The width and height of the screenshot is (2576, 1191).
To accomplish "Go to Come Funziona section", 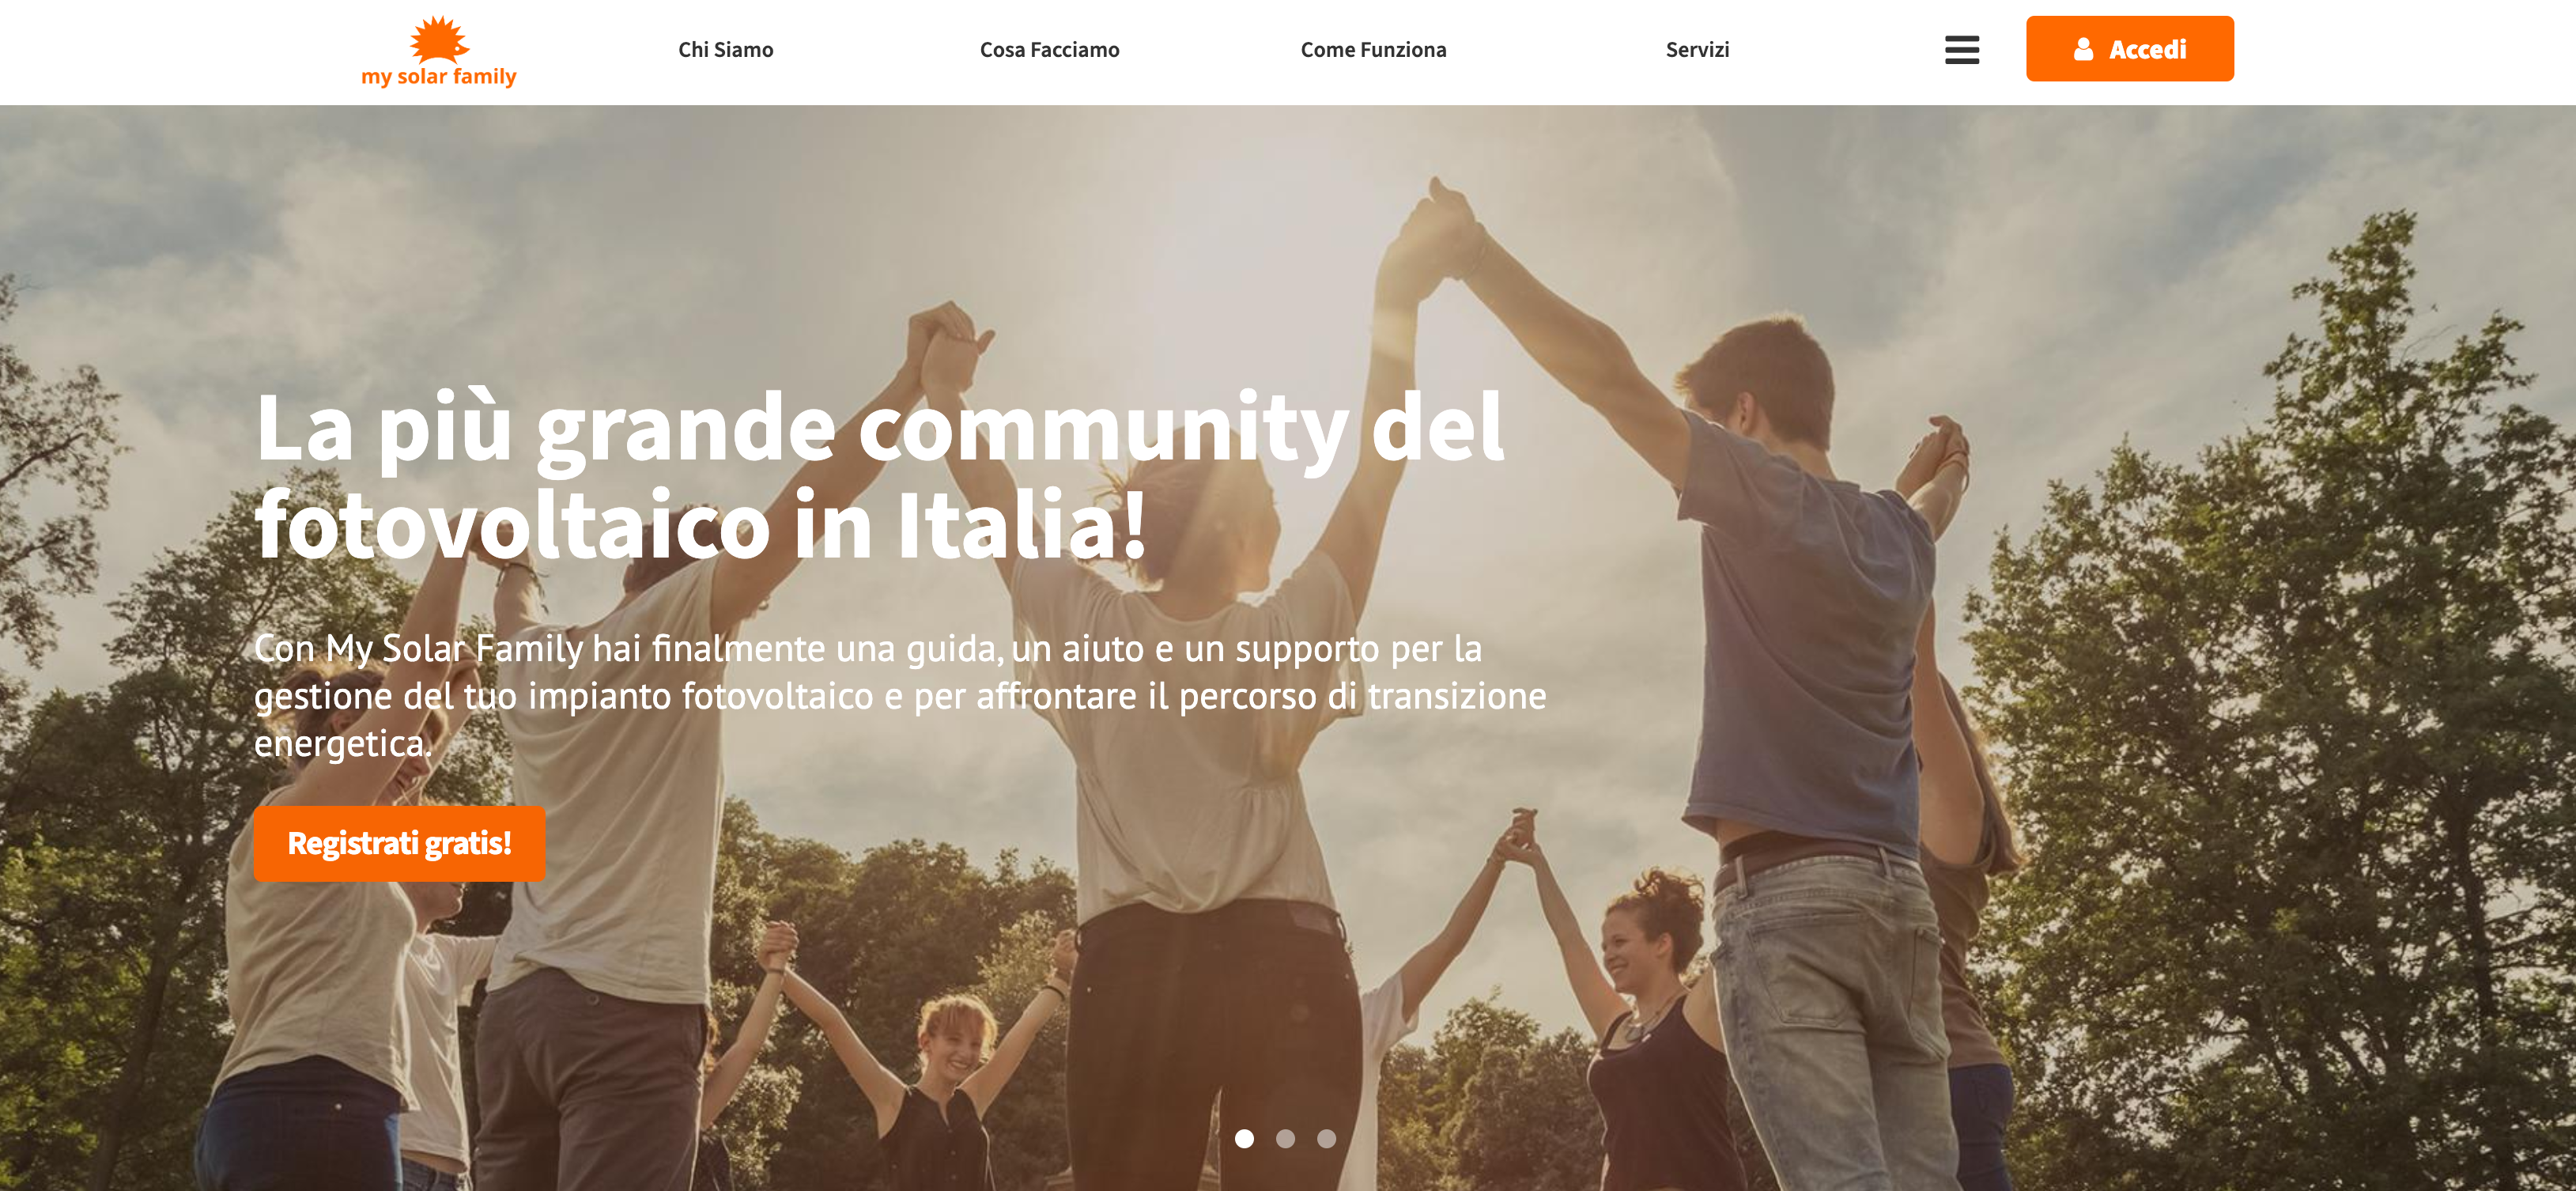I will point(1373,49).
